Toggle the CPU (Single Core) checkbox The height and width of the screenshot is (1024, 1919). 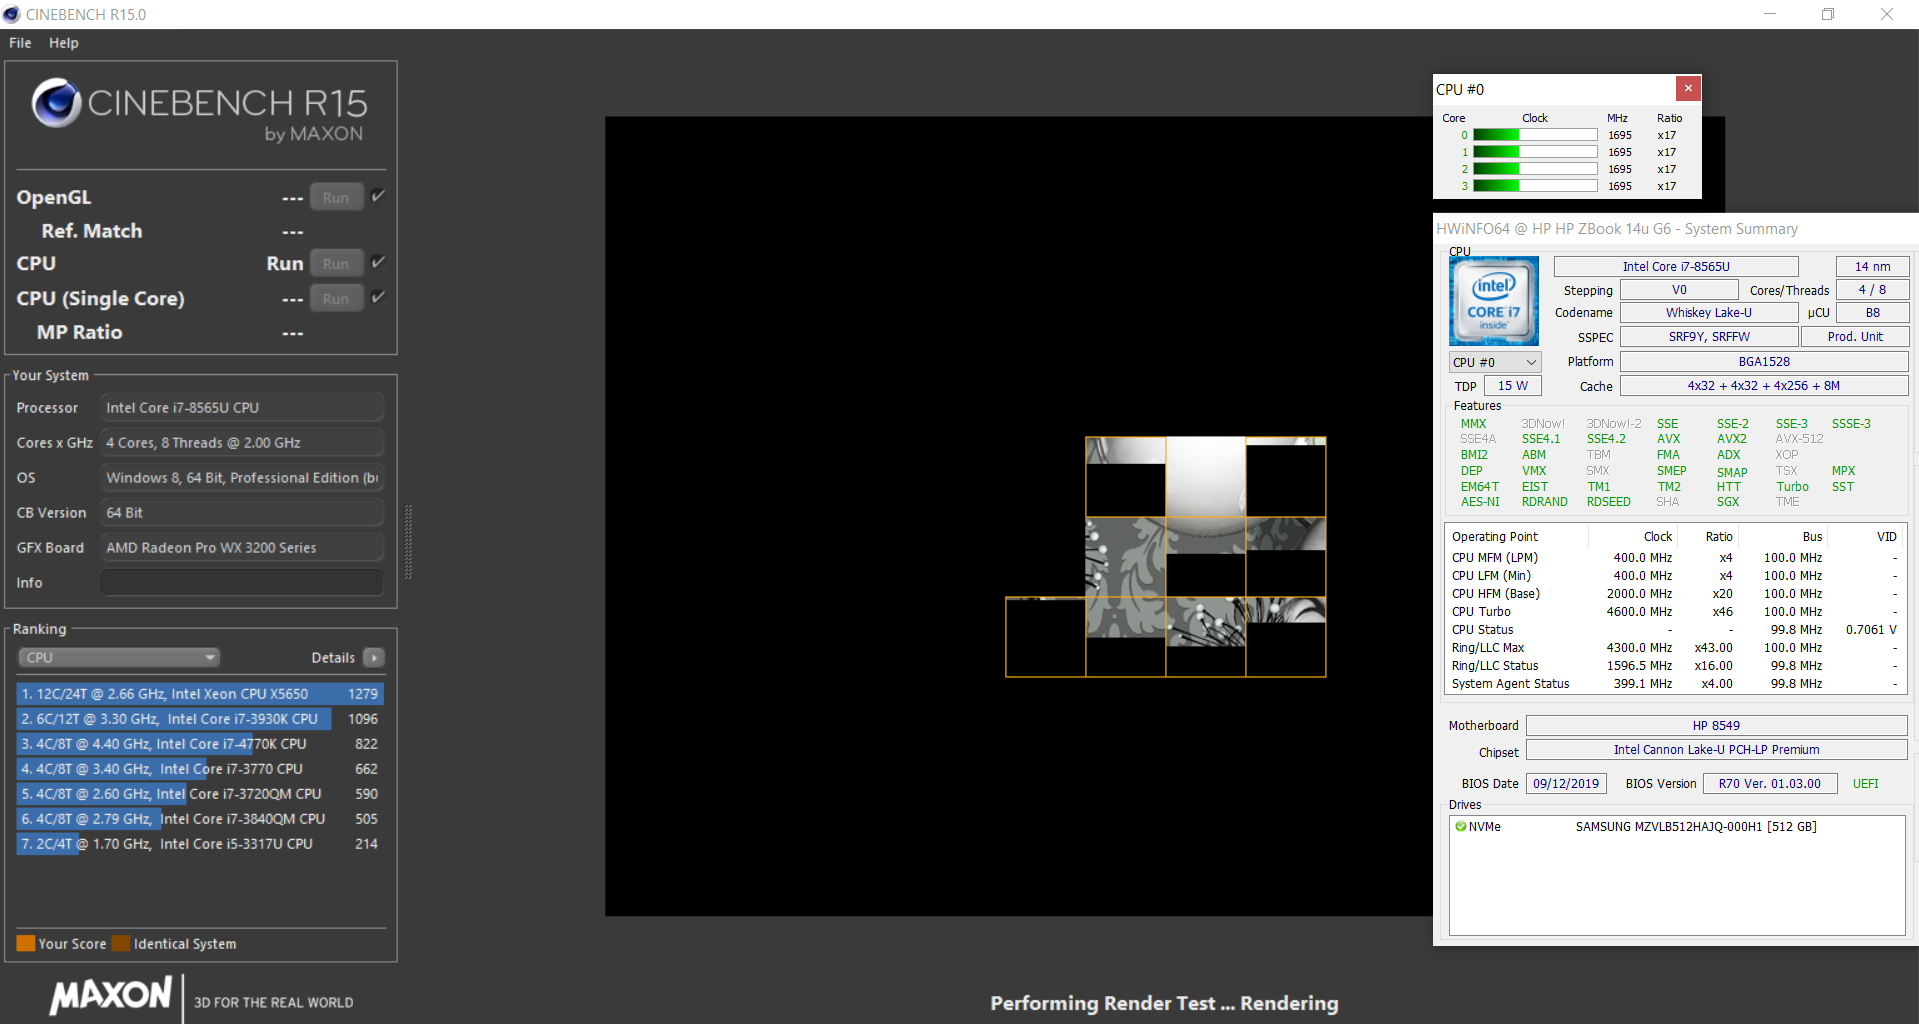(x=378, y=297)
